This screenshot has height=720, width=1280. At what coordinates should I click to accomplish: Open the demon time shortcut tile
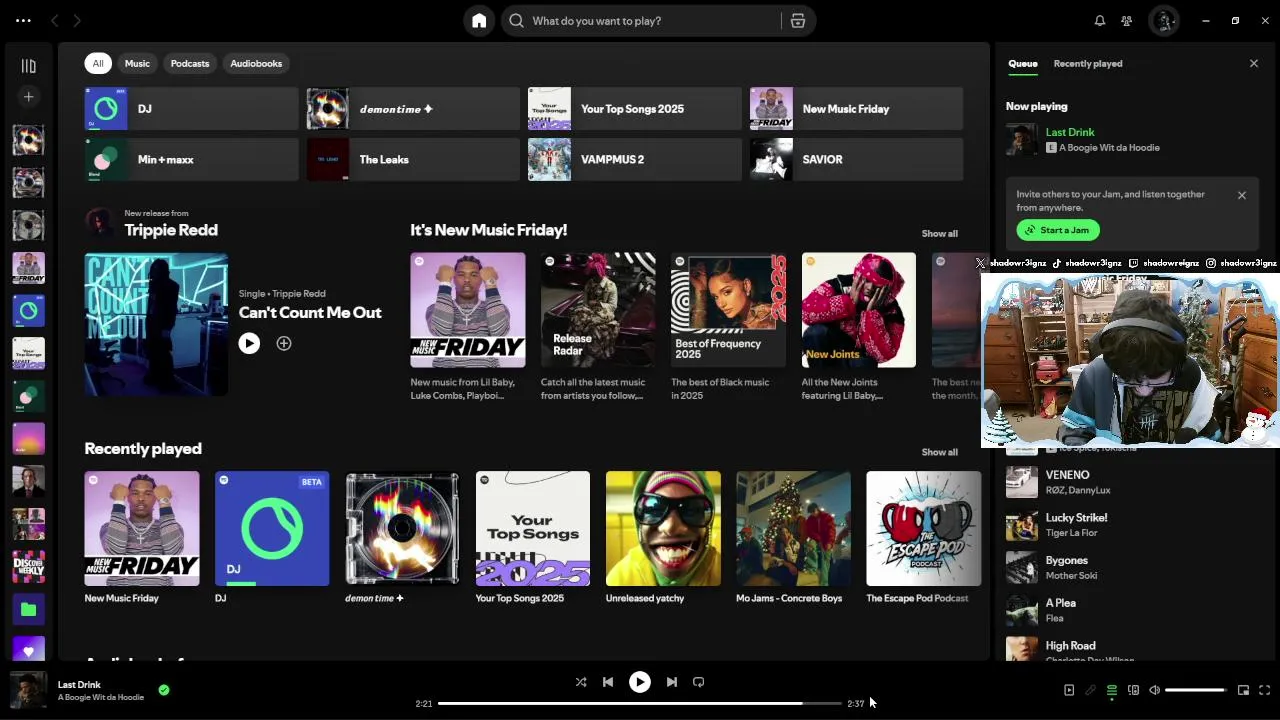pos(413,109)
